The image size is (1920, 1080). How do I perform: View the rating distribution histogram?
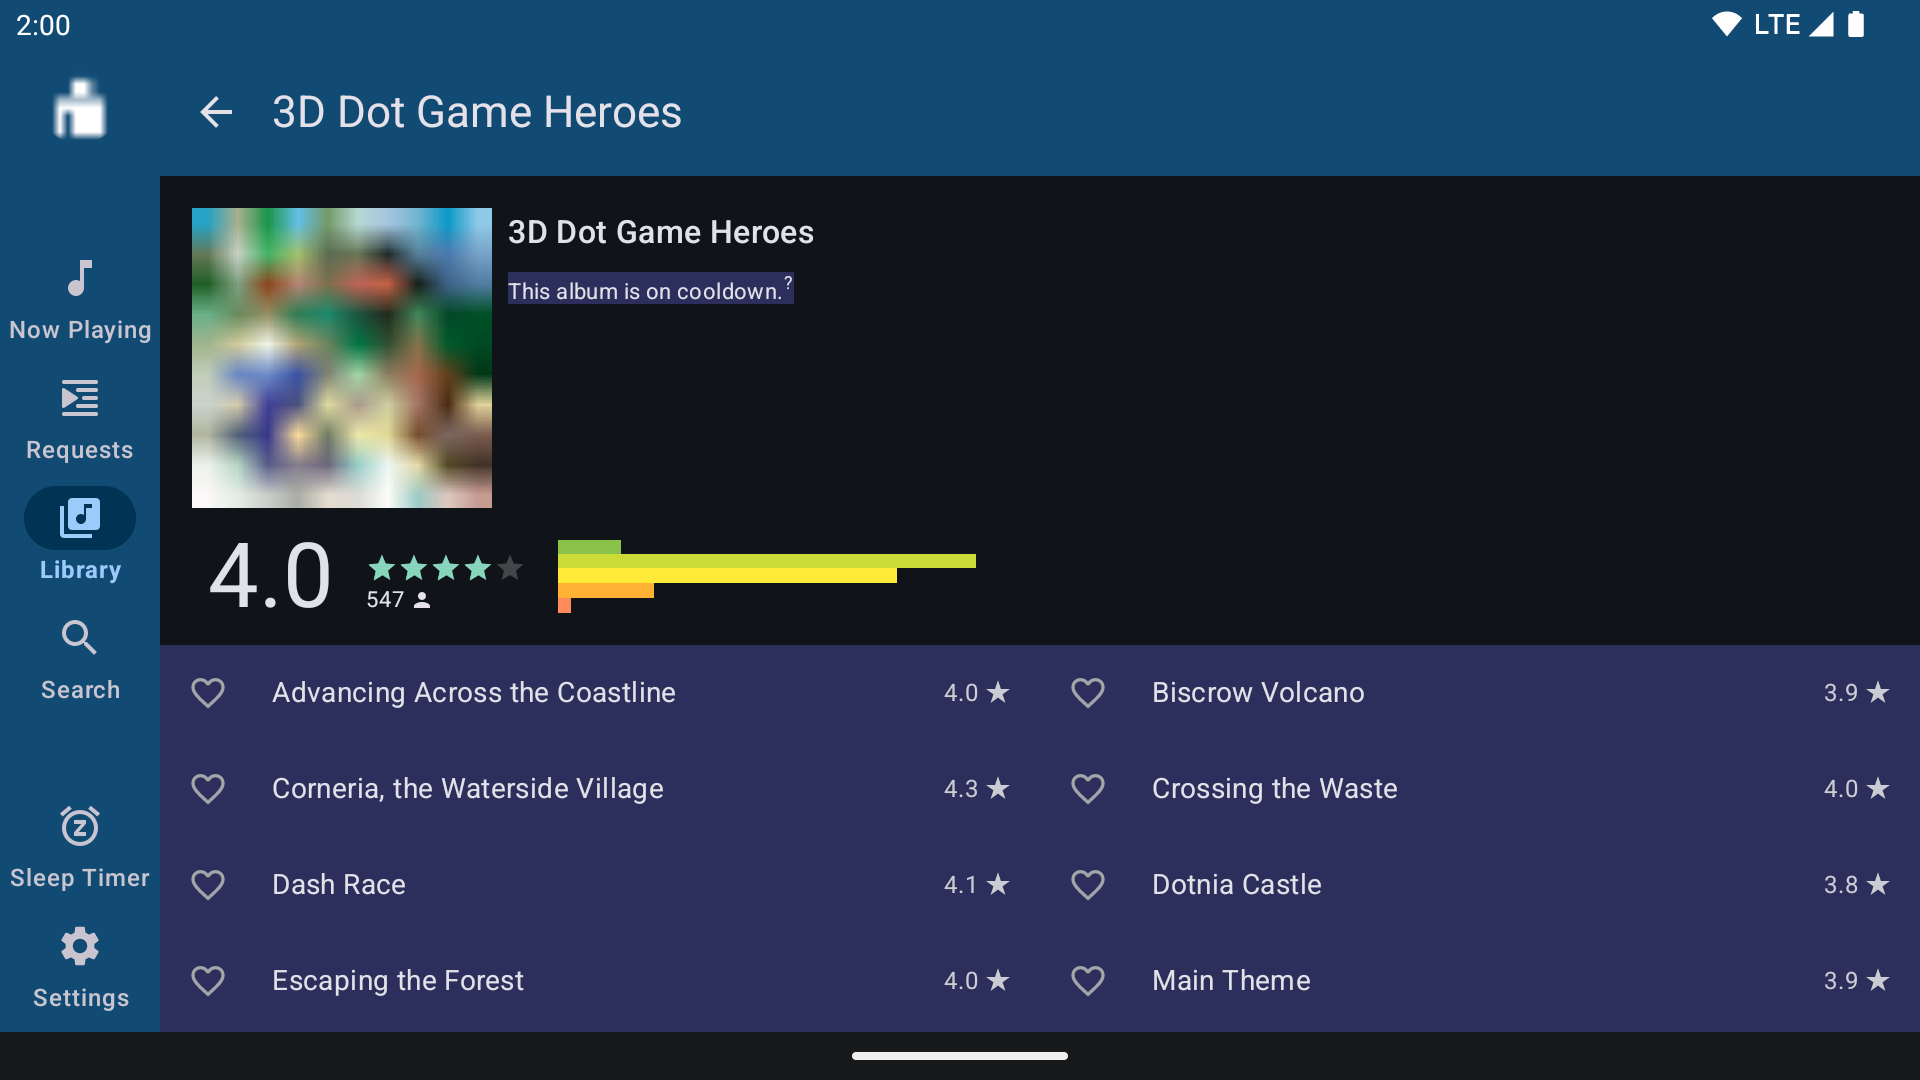(x=767, y=576)
